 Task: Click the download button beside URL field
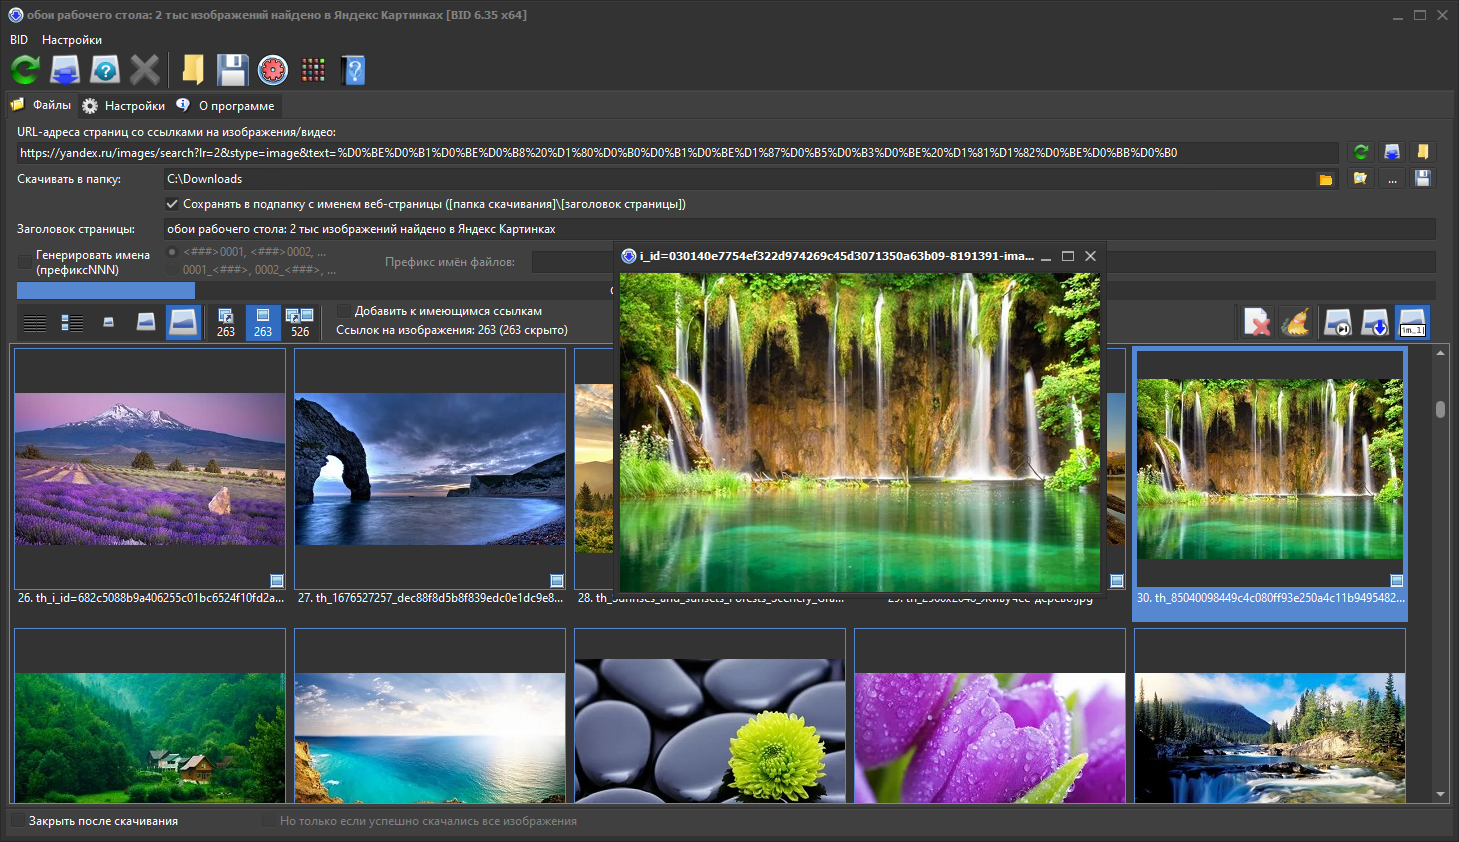[x=1391, y=152]
